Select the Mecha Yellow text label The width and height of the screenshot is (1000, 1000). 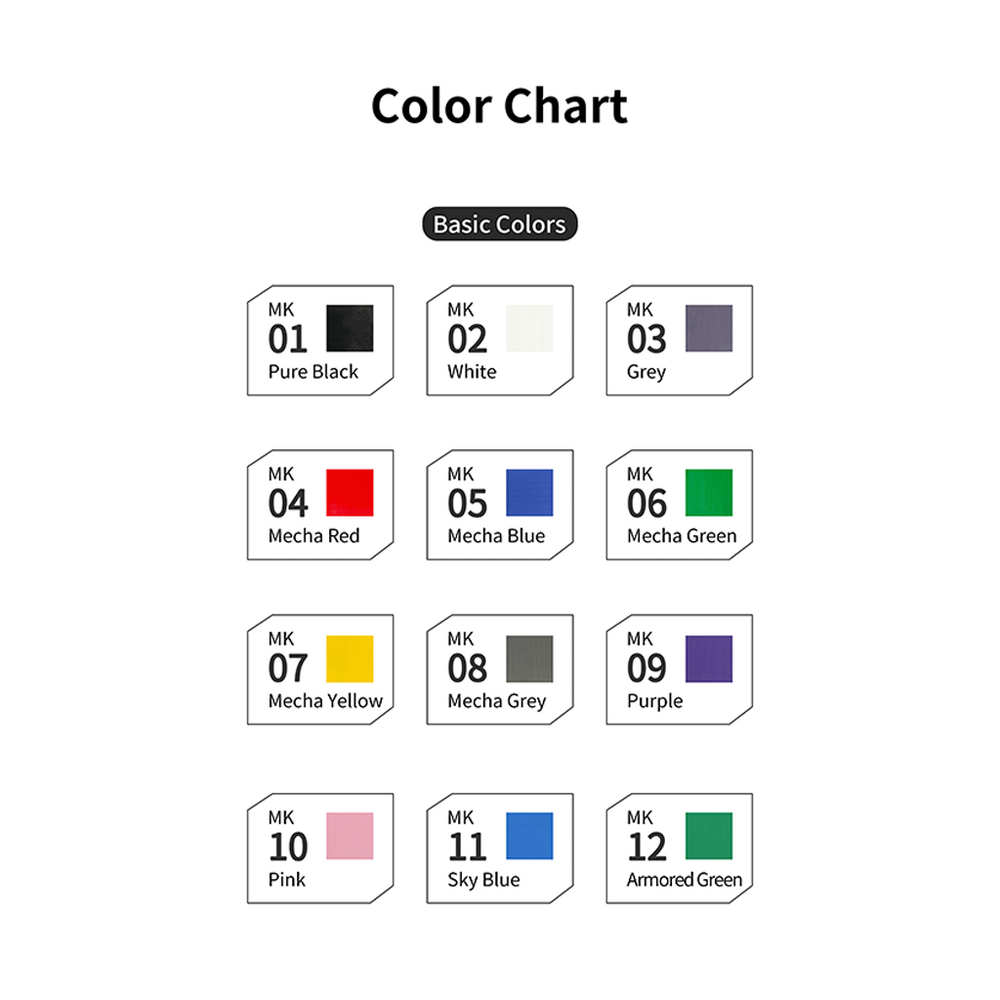325,701
